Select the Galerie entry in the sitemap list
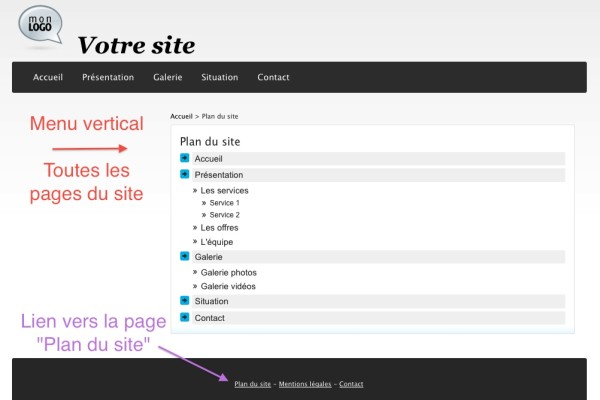The image size is (600, 400). pyautogui.click(x=379, y=257)
